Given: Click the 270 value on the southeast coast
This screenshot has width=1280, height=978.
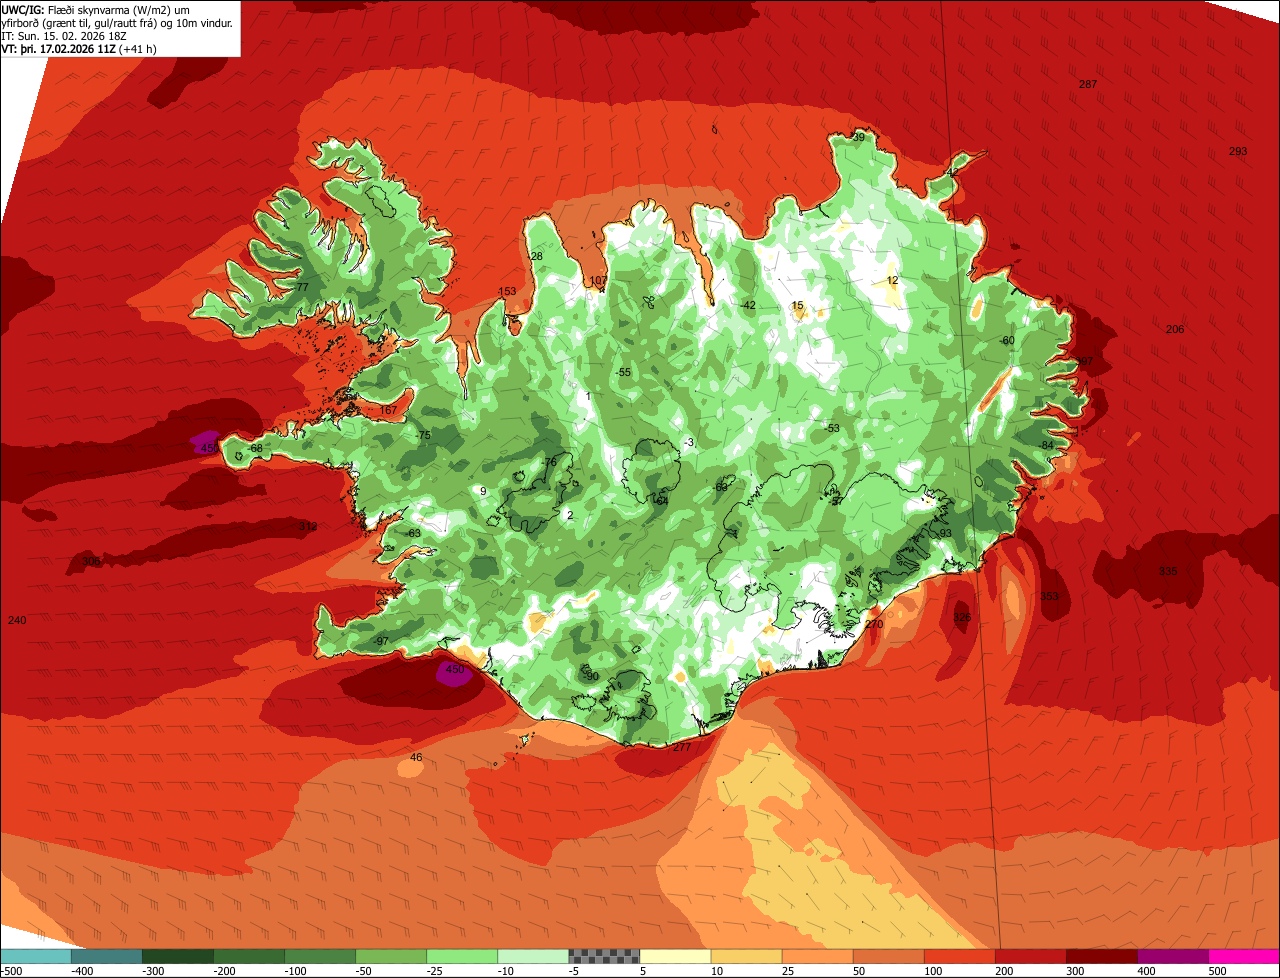Looking at the screenshot, I should pos(874,624).
